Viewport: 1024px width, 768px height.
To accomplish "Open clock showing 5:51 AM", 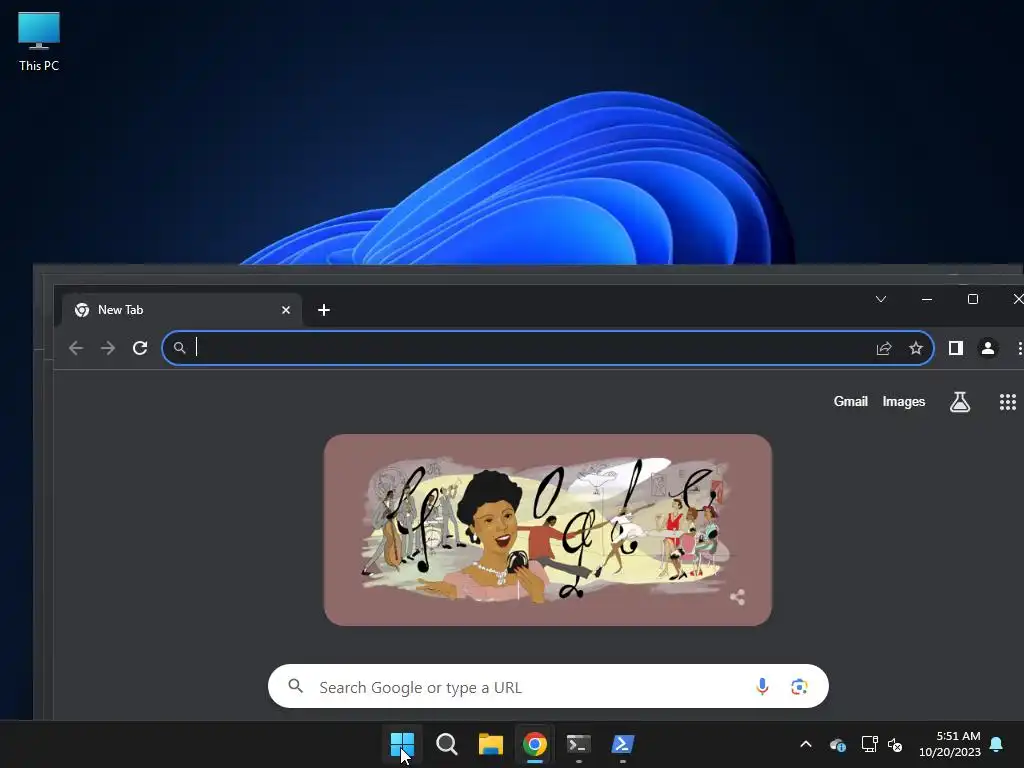I will [950, 744].
